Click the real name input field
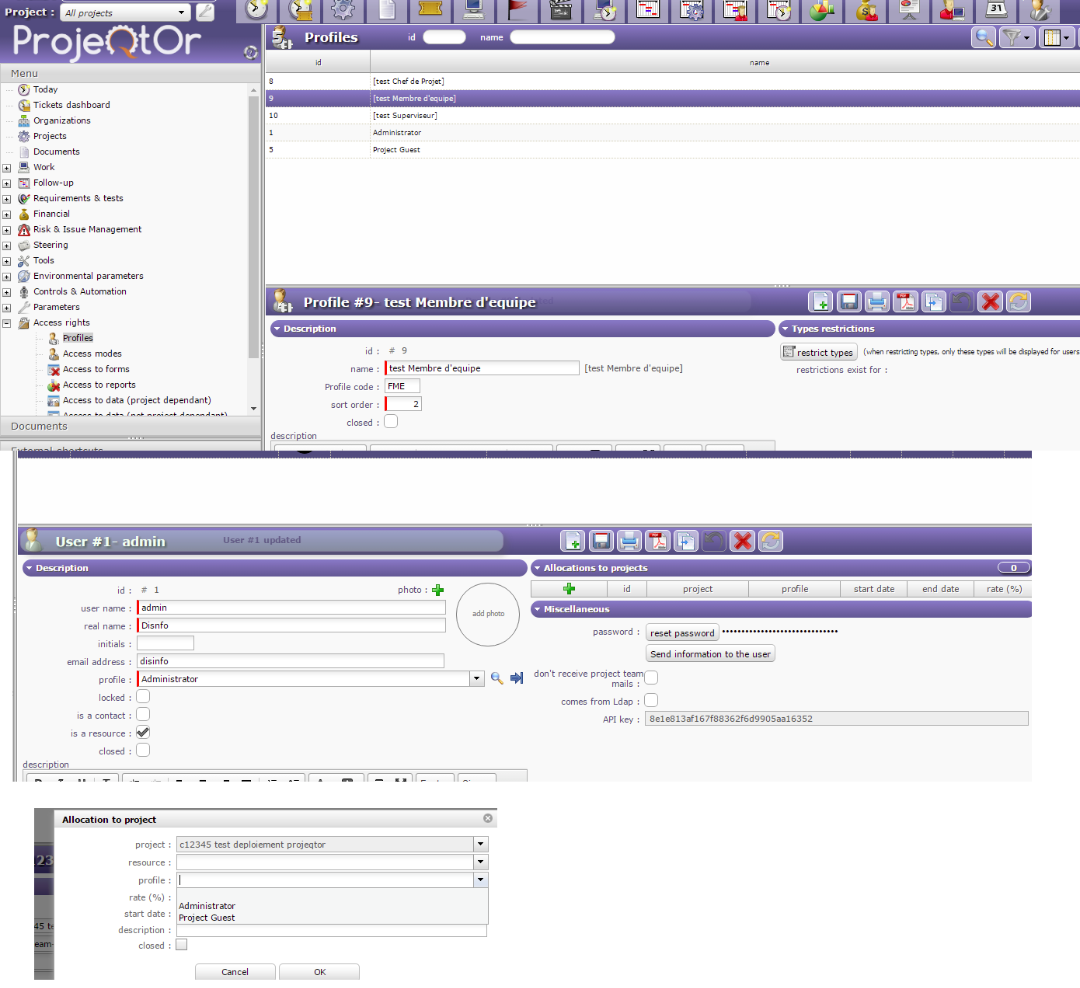1080x988 pixels. (292, 626)
